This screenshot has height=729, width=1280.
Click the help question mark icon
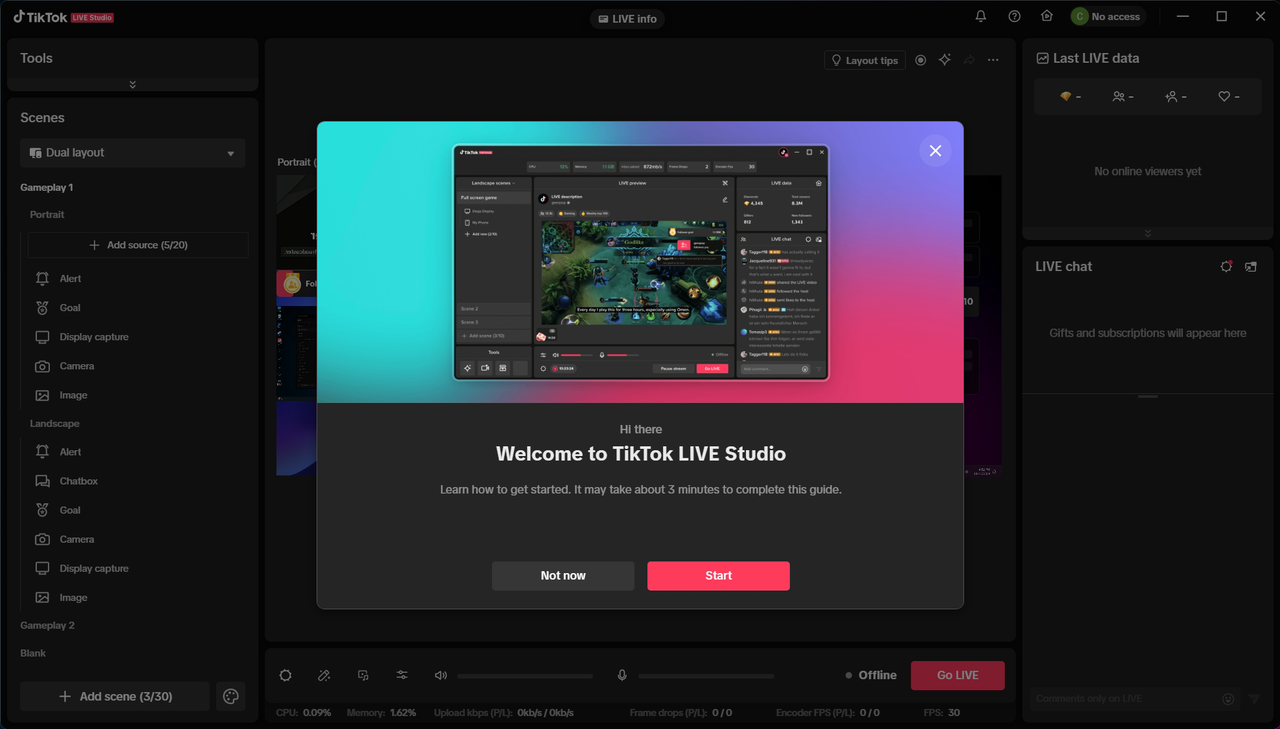click(1014, 16)
